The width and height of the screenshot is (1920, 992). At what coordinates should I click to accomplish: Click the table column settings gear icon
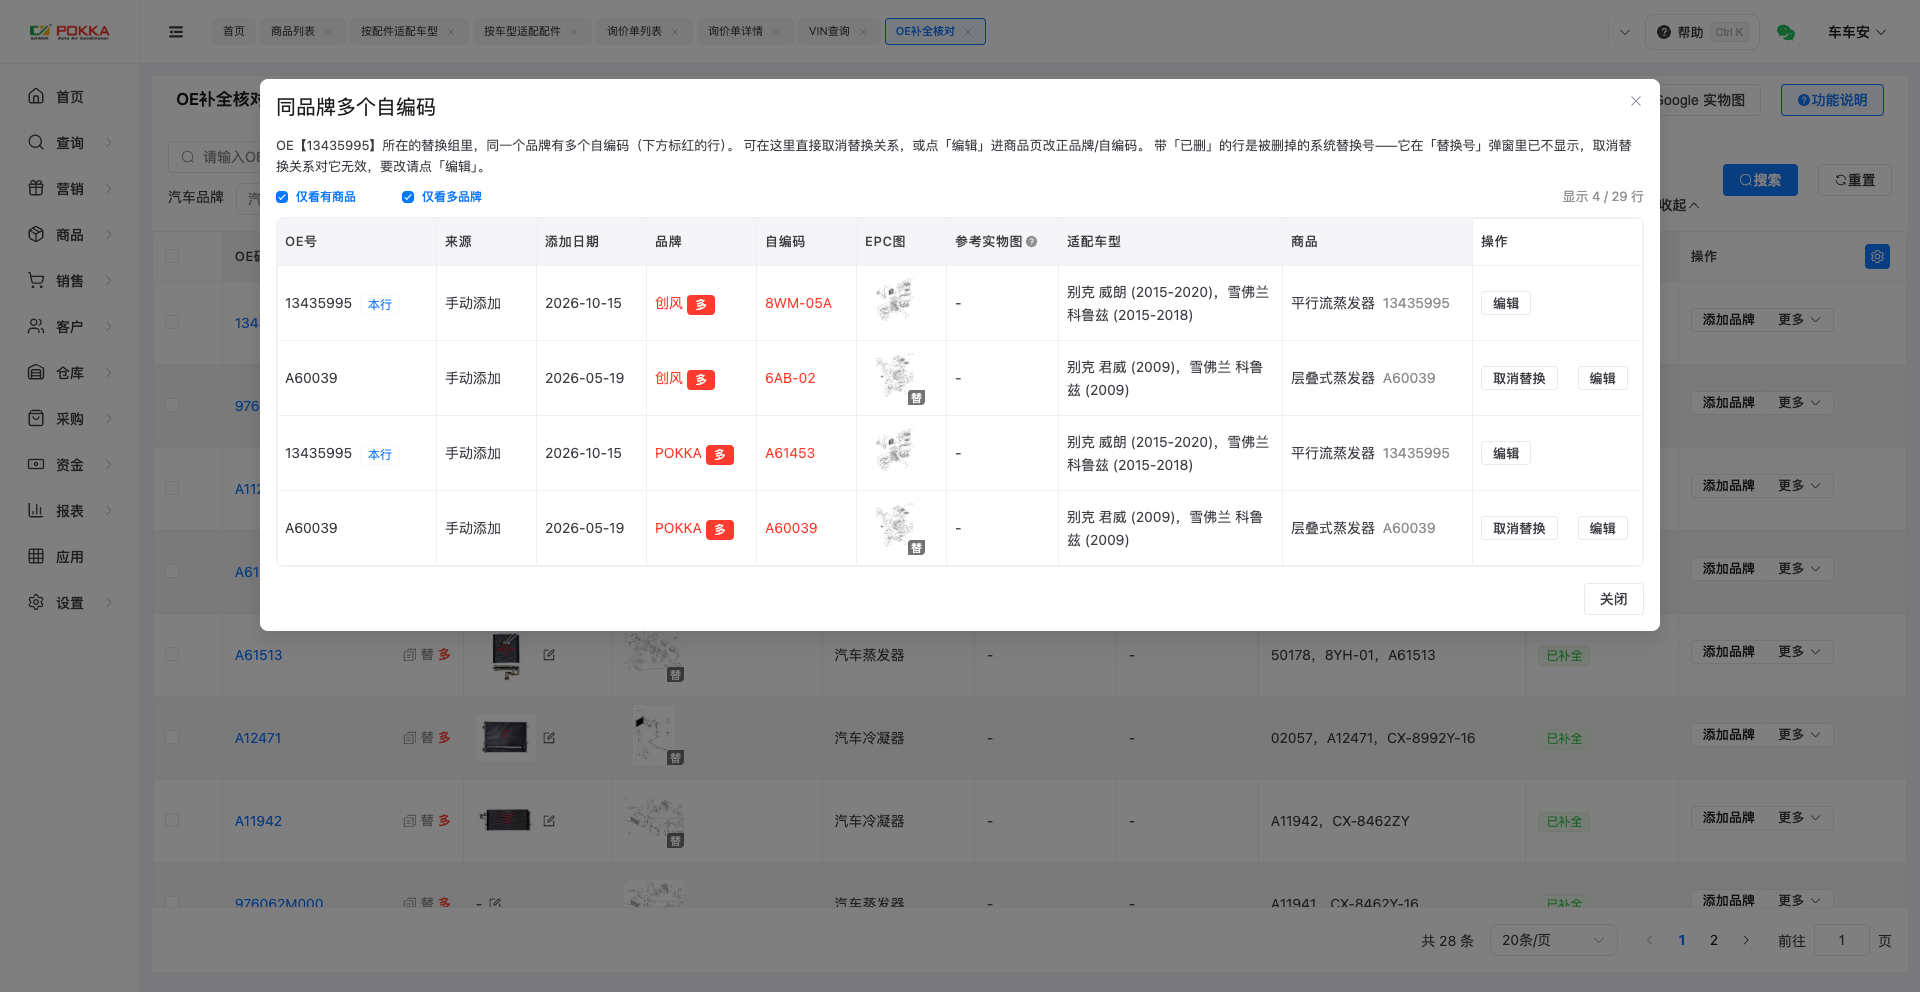point(1877,257)
